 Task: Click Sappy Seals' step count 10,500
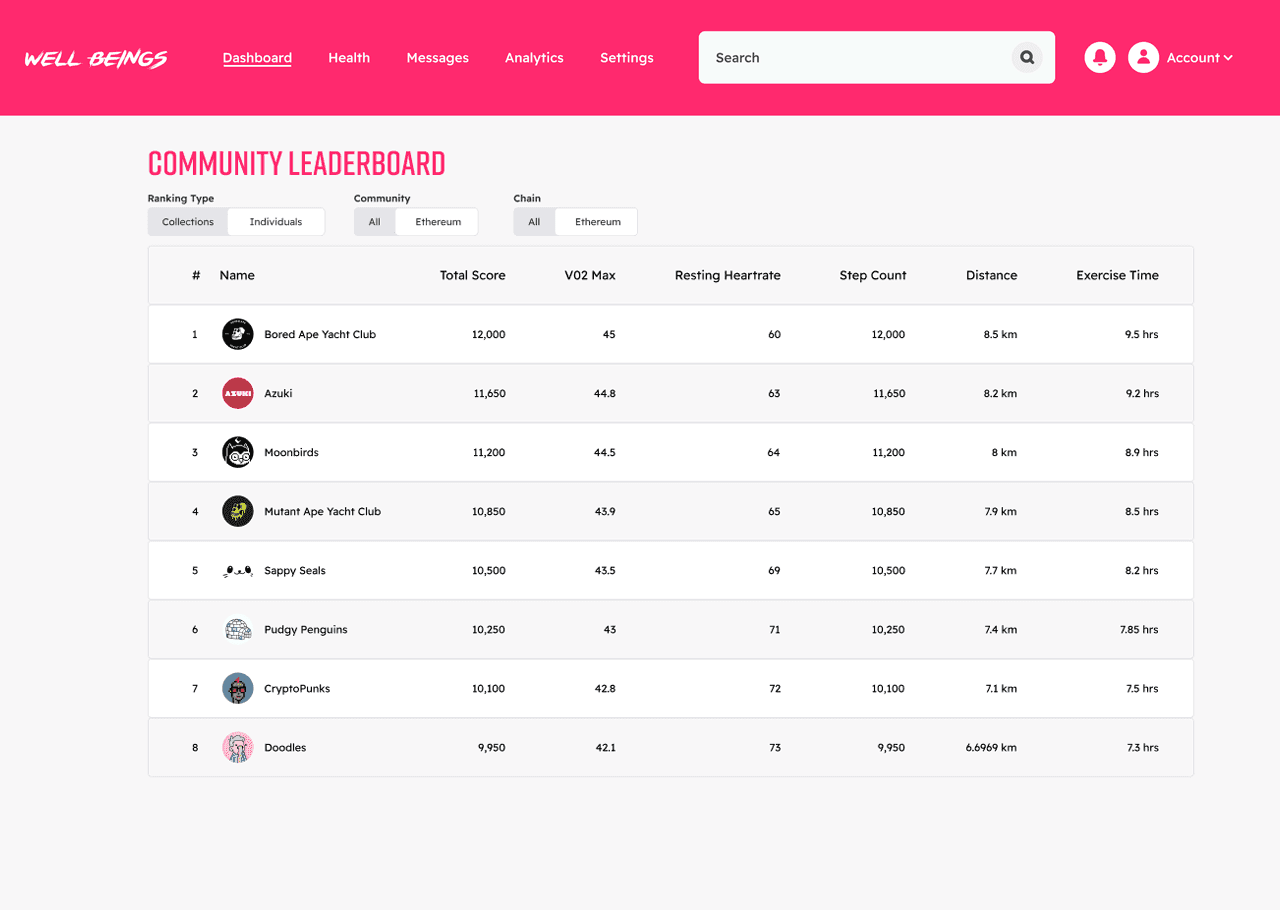point(888,570)
